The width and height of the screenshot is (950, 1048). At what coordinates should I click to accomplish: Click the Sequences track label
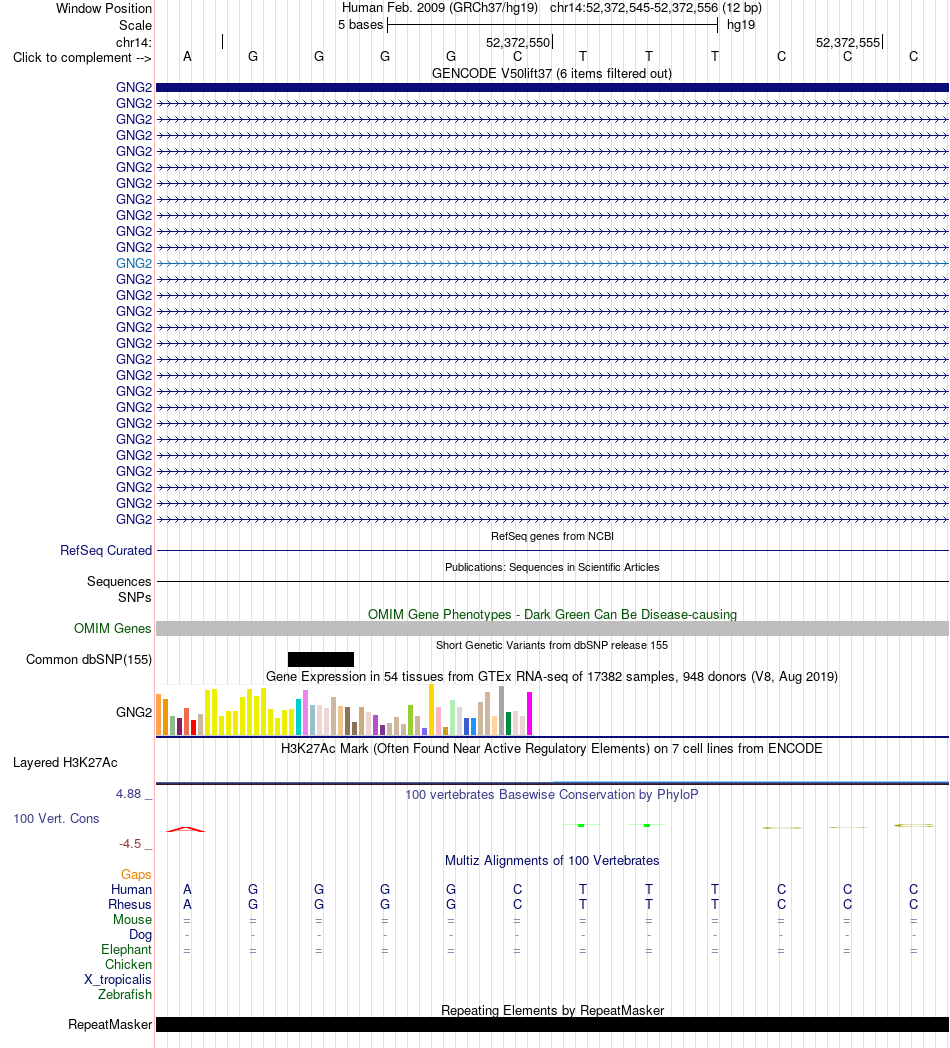[x=119, y=581]
